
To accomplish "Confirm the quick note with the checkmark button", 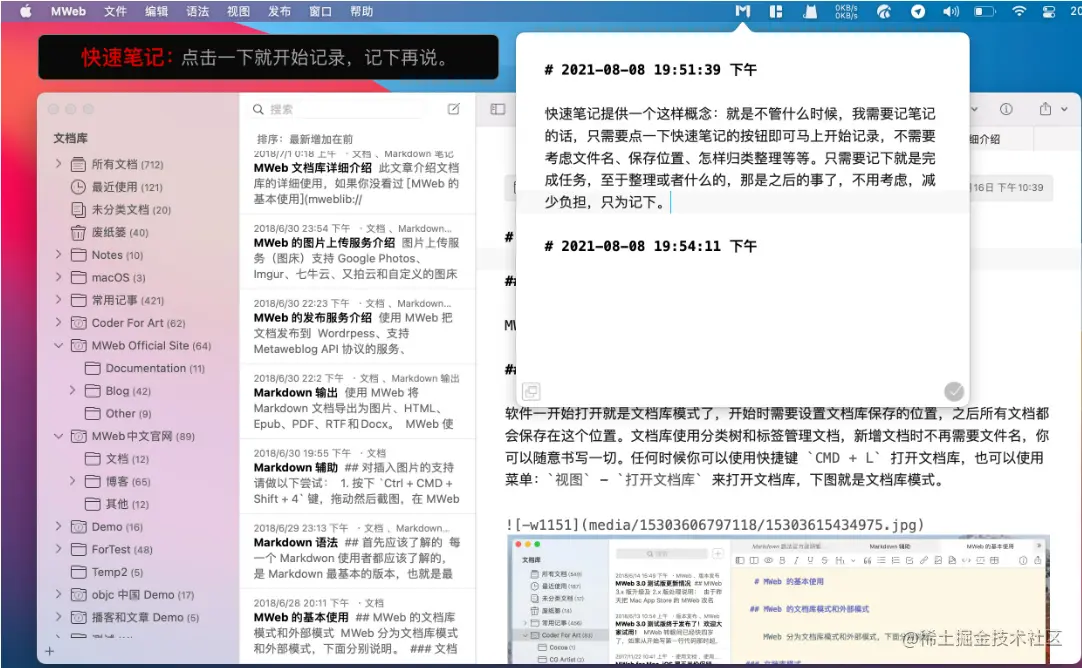I will coord(954,392).
